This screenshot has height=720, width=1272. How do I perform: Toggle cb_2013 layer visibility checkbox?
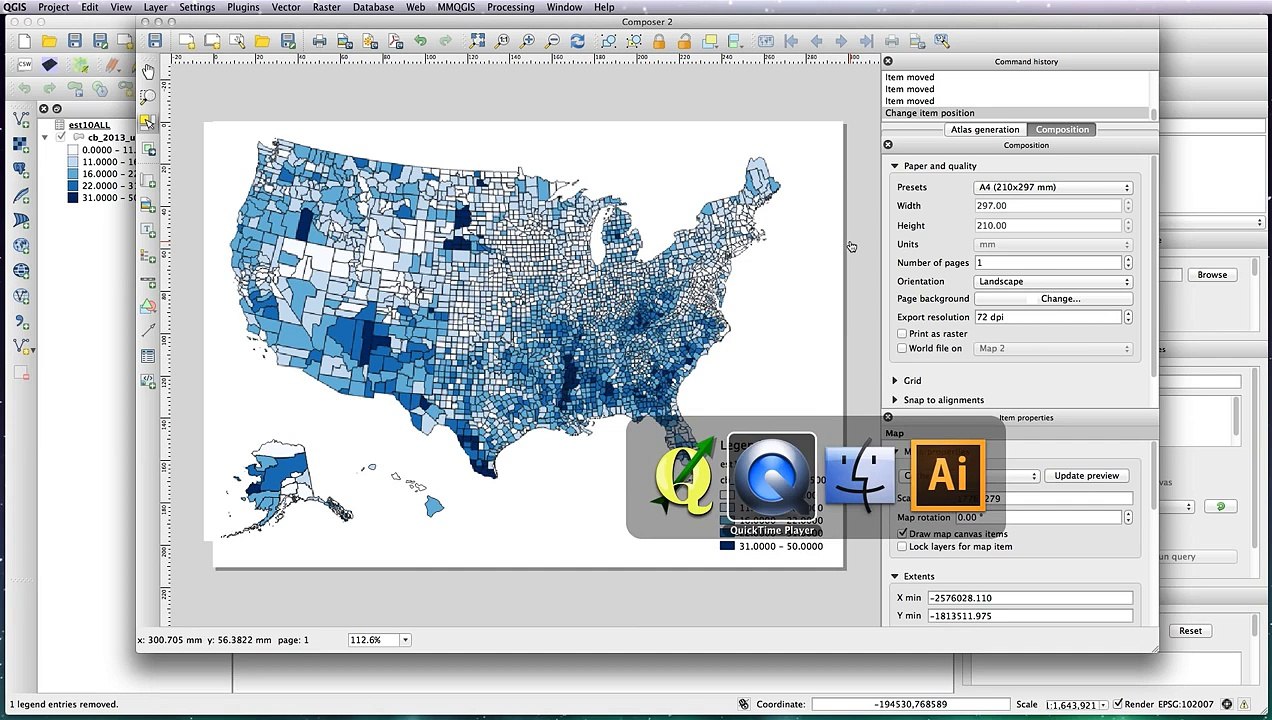61,137
